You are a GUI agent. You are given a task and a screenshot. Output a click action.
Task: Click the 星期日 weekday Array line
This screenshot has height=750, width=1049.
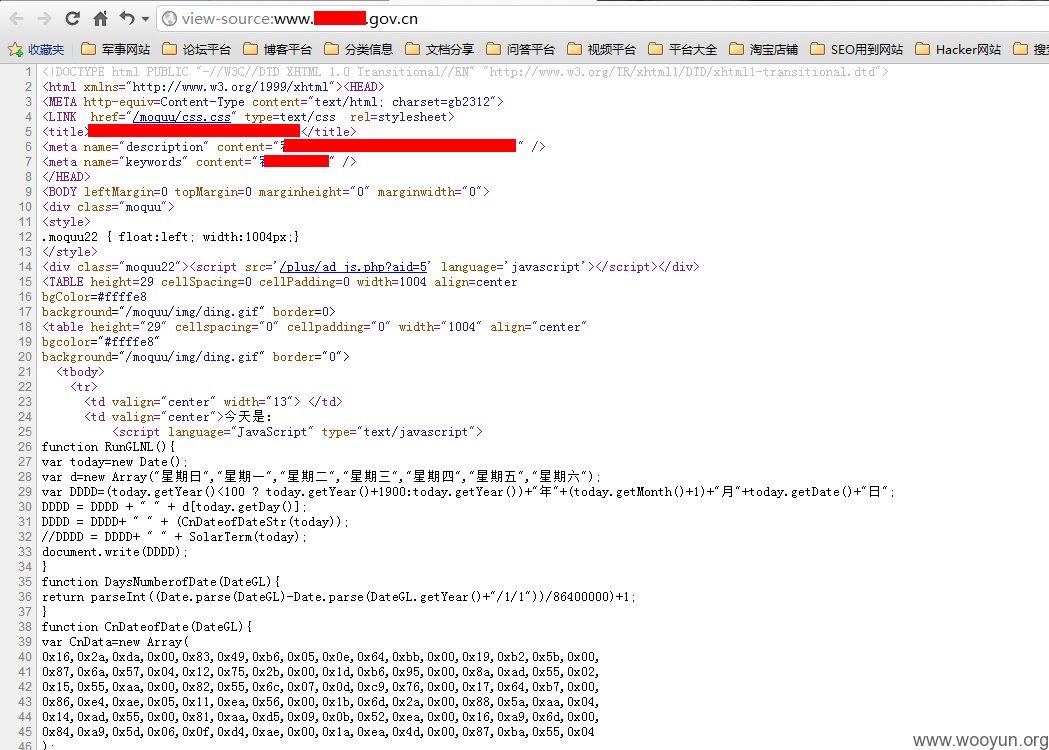321,477
